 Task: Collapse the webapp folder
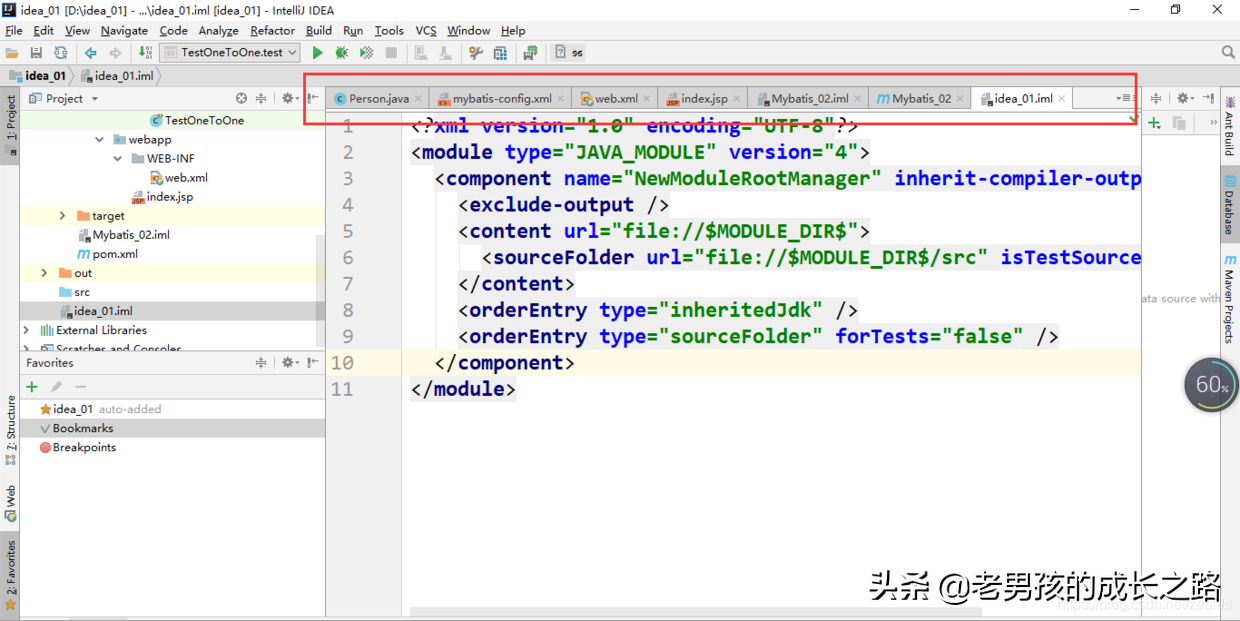pos(99,139)
